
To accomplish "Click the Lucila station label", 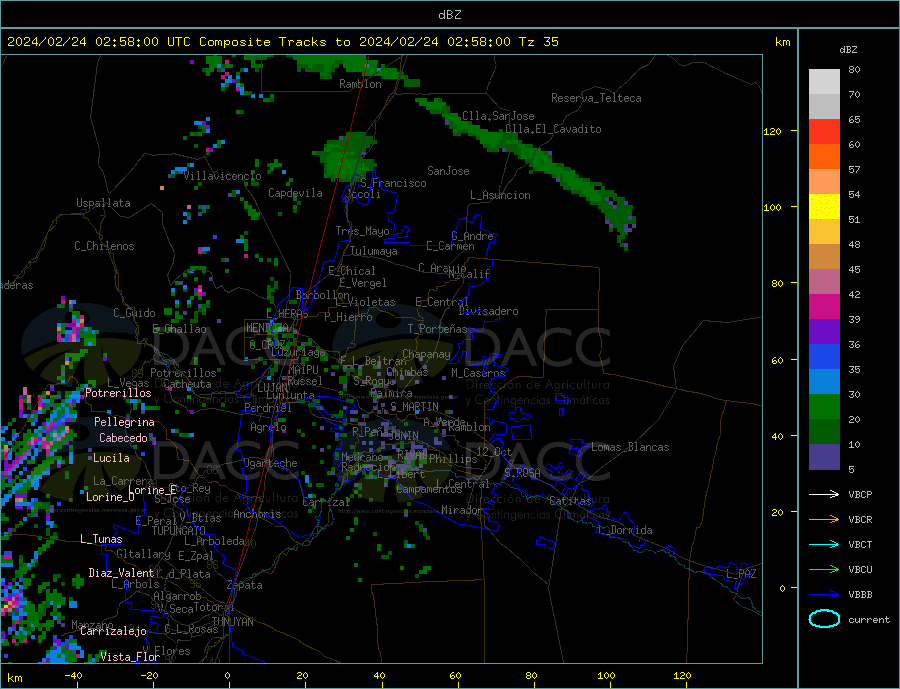I will click(111, 458).
